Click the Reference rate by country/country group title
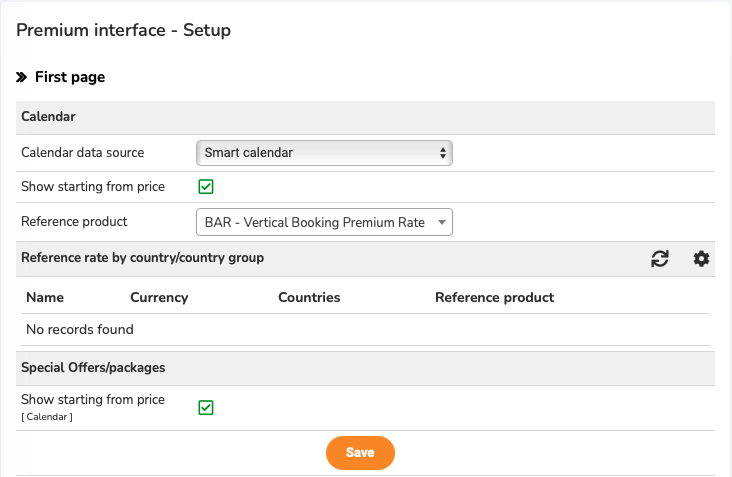The width and height of the screenshot is (732, 477). pyautogui.click(x=142, y=258)
